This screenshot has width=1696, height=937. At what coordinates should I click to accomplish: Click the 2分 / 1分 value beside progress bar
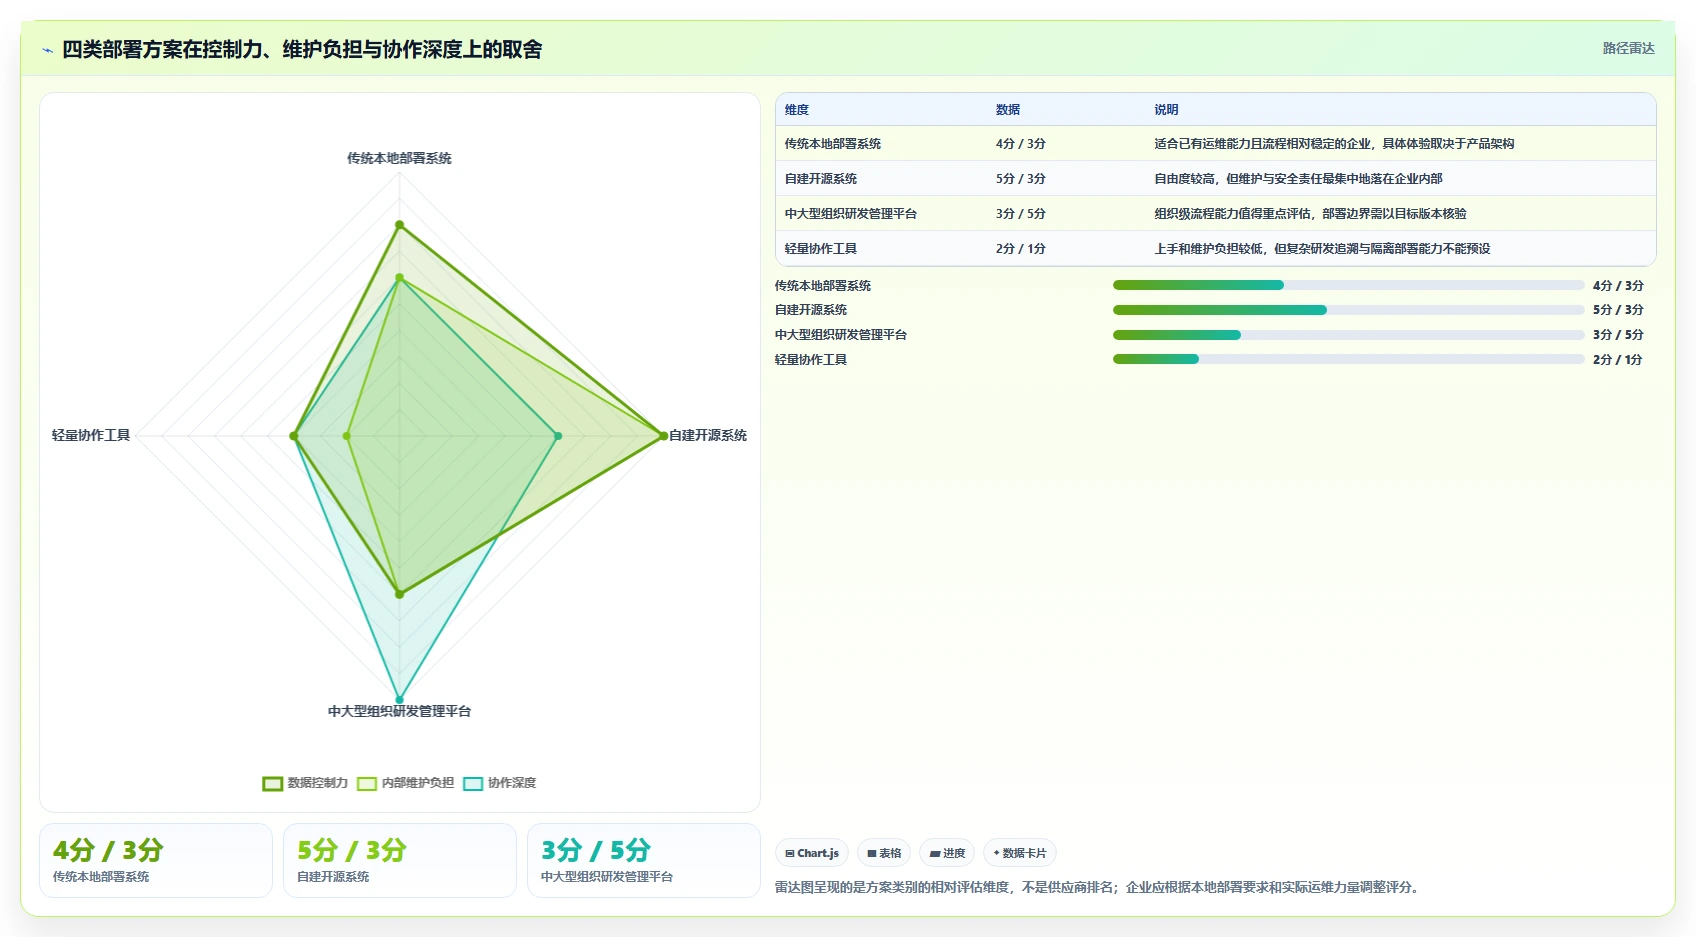pyautogui.click(x=1617, y=360)
